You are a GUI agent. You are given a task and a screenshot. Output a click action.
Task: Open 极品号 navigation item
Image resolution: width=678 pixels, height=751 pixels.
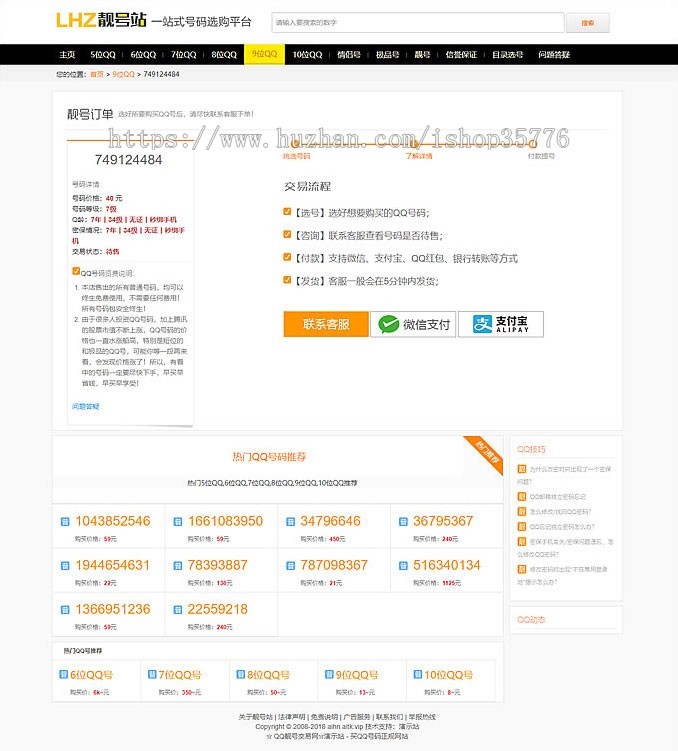click(x=387, y=55)
